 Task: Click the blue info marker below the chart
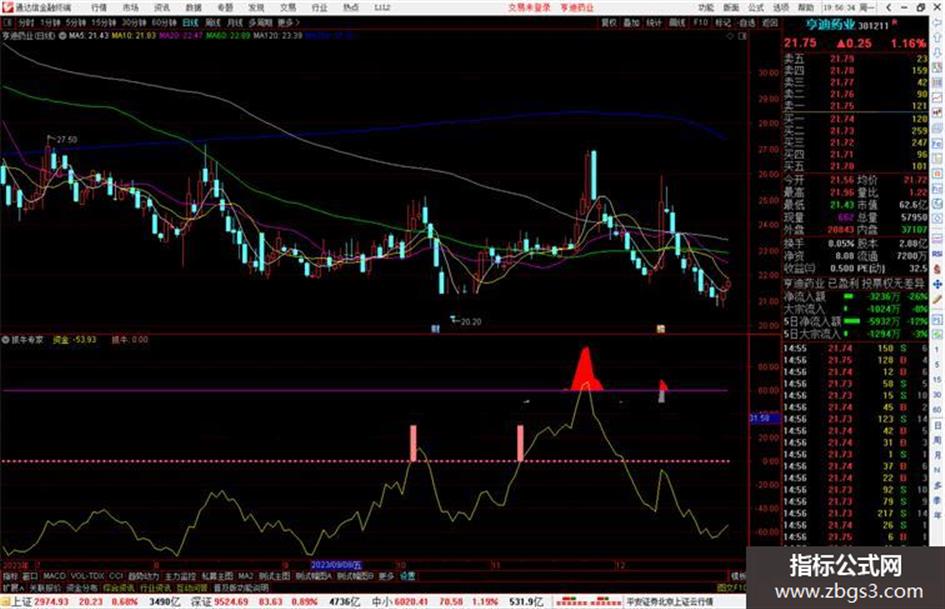tap(435, 329)
